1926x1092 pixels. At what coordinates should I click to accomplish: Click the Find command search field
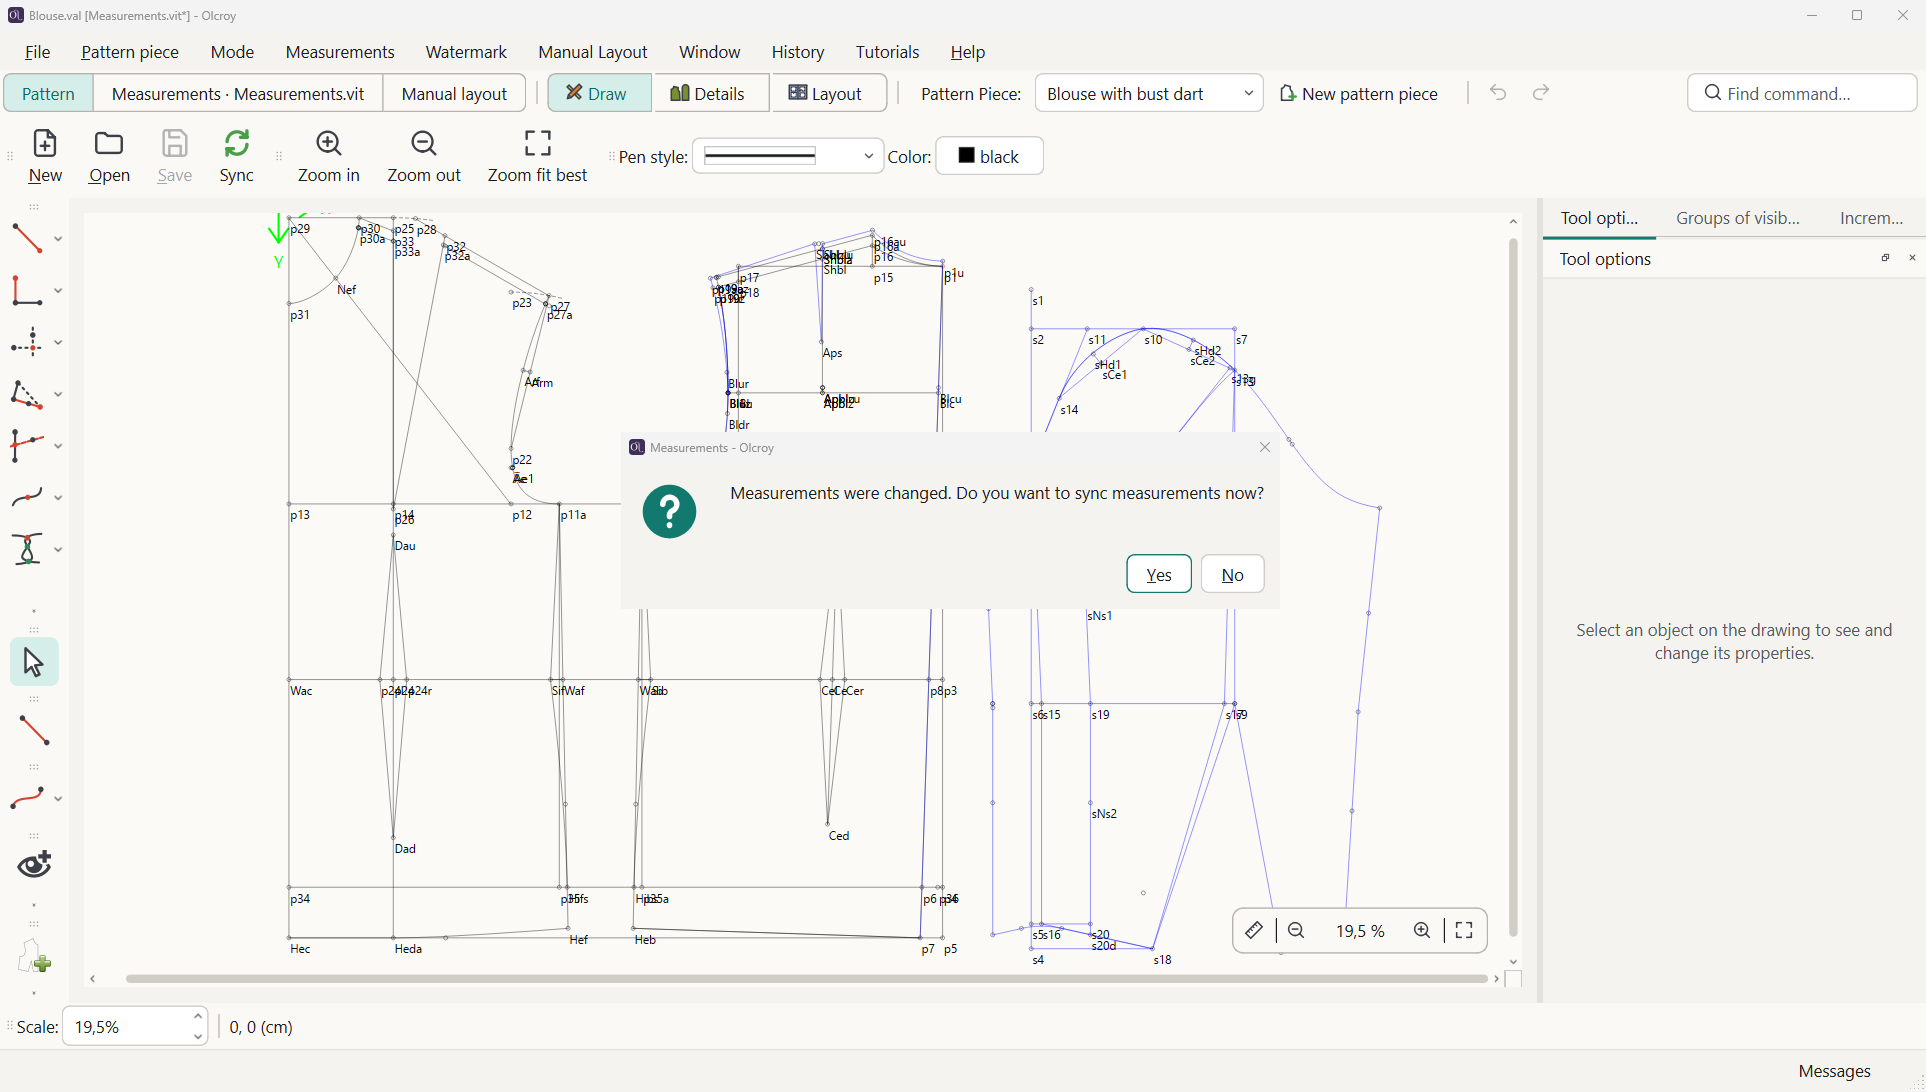click(x=1802, y=93)
